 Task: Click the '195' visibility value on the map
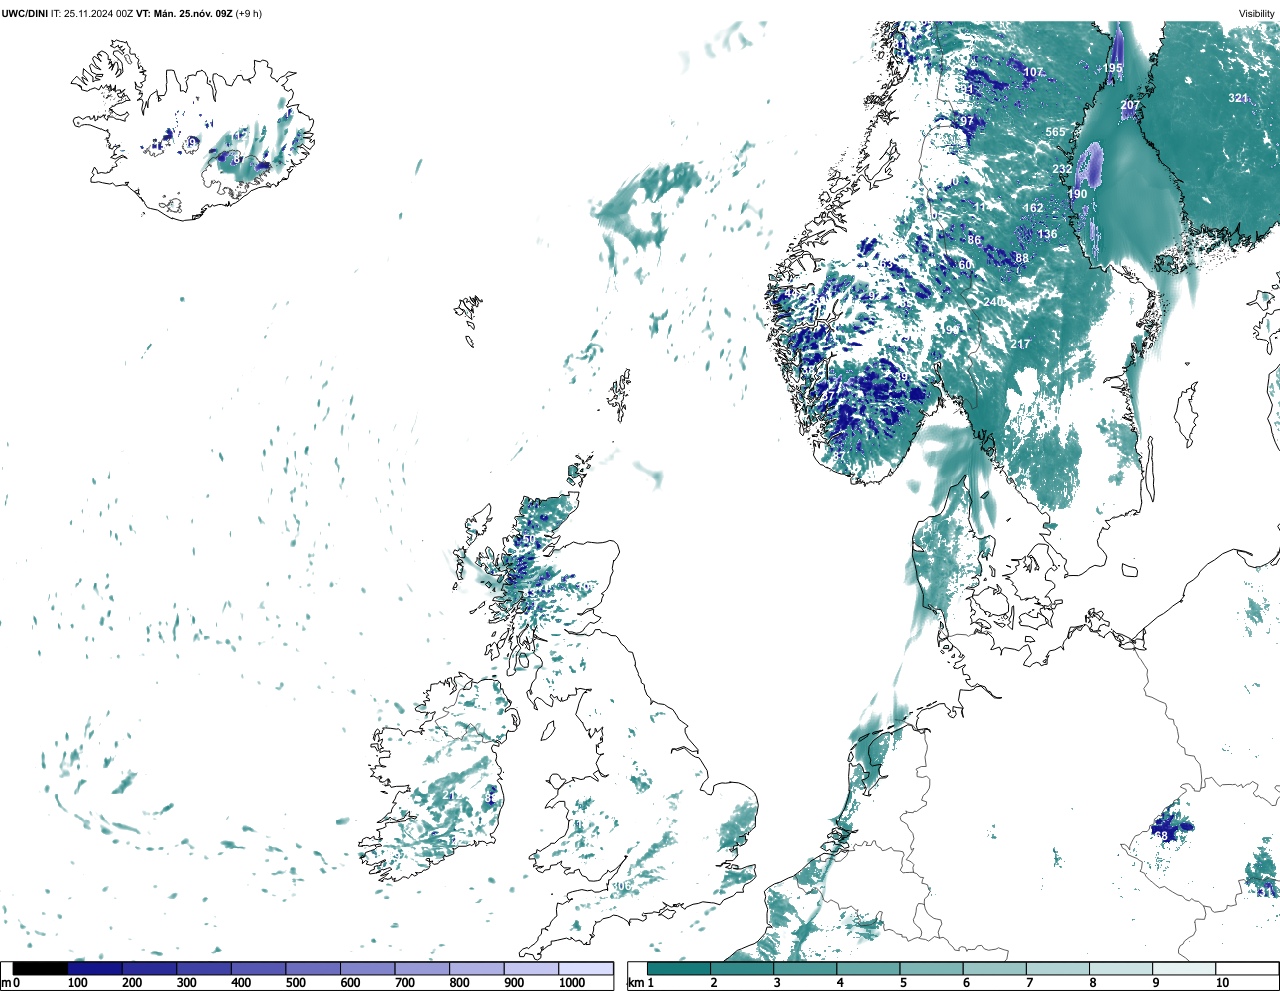1113,69
